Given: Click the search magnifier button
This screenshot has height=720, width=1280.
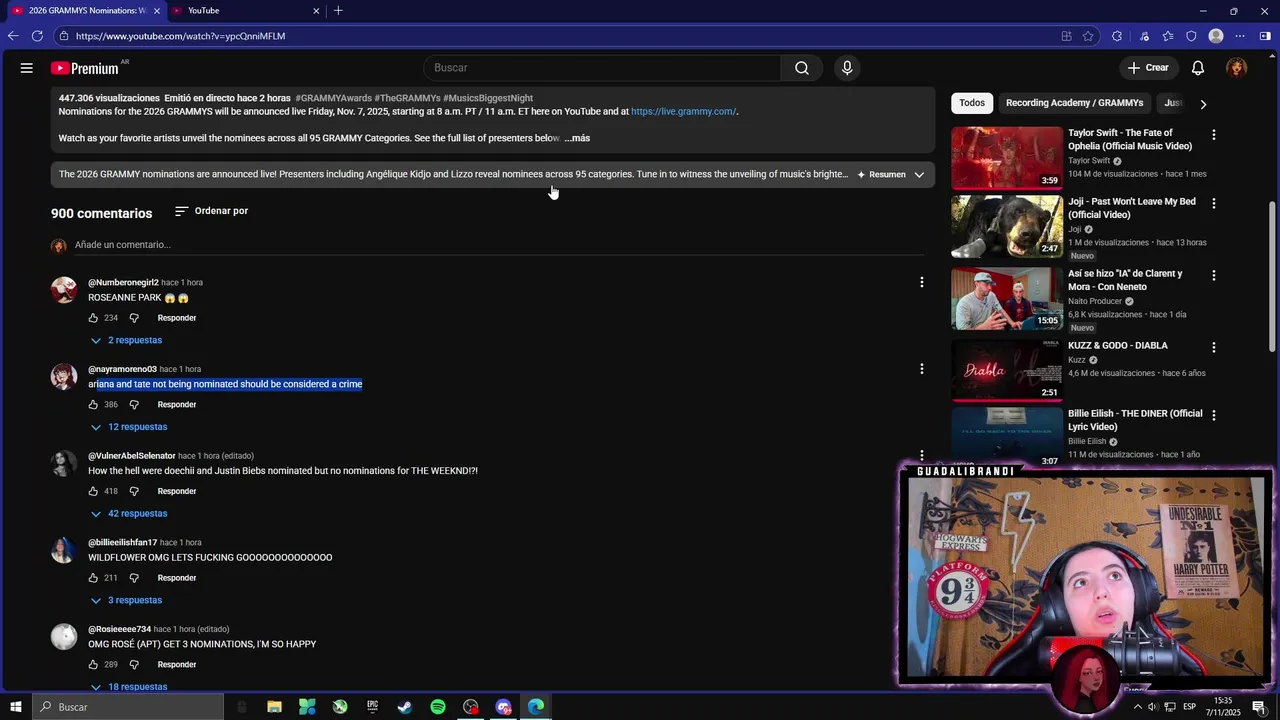Looking at the screenshot, I should point(802,68).
